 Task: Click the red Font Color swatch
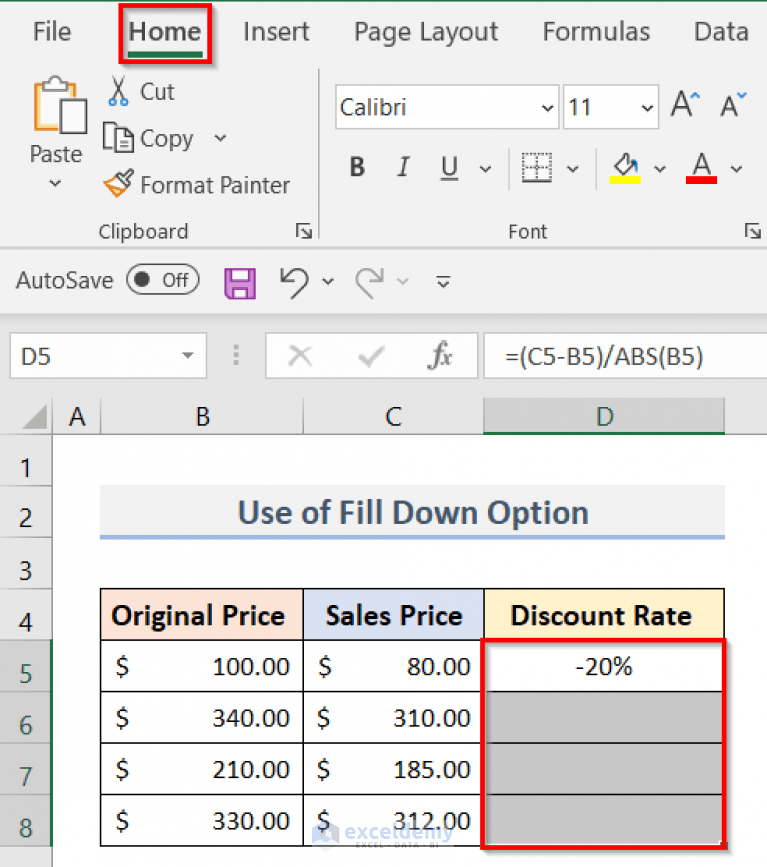pyautogui.click(x=701, y=167)
